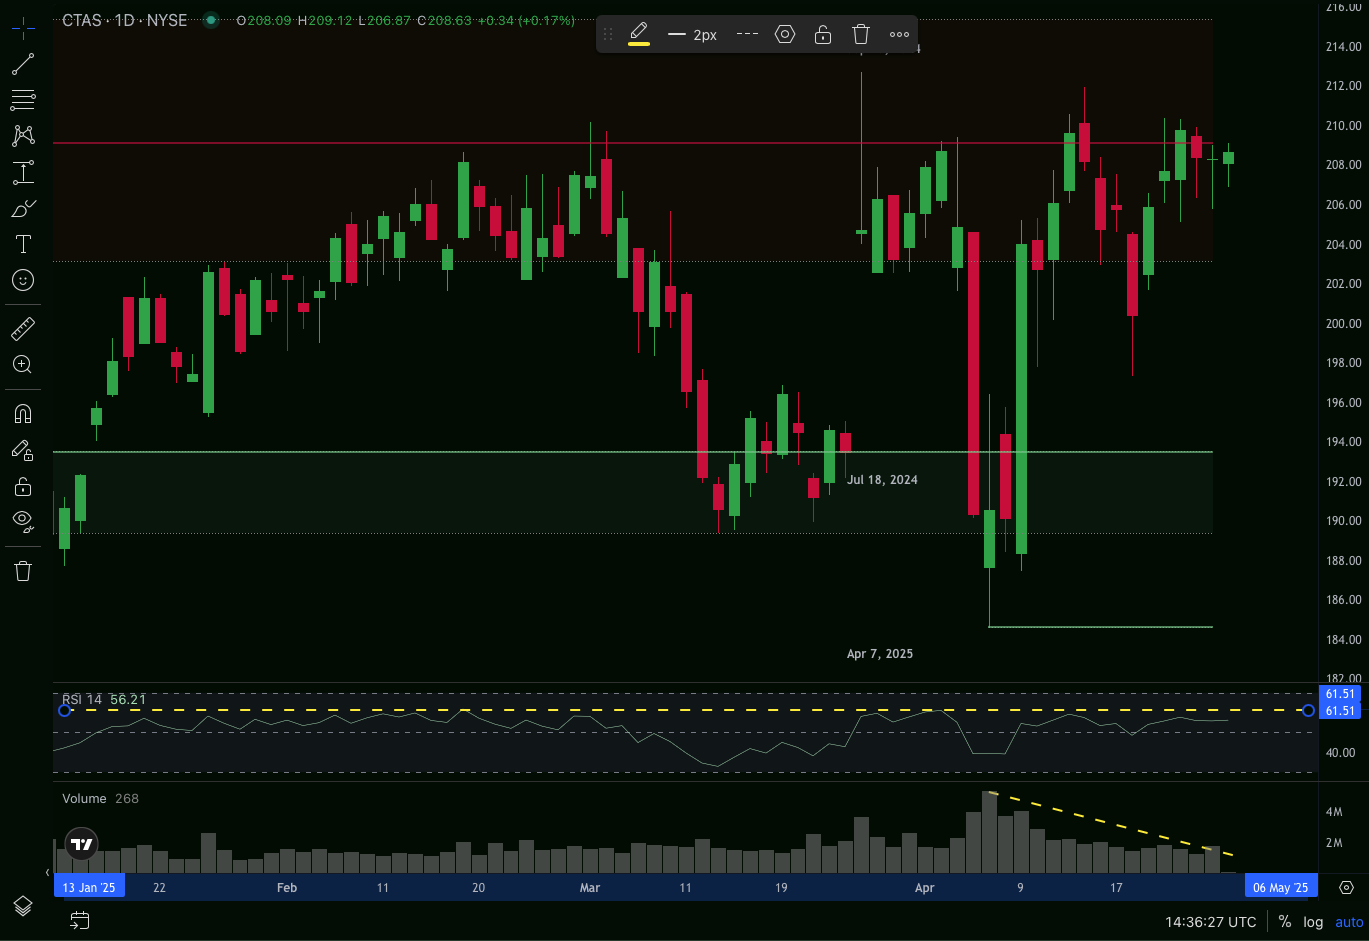The image size is (1369, 941).
Task: Open the emoji icons tool
Action: 23,280
